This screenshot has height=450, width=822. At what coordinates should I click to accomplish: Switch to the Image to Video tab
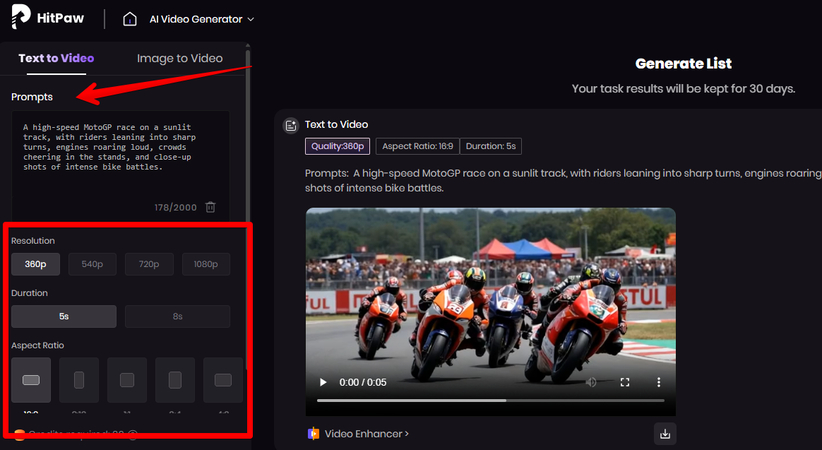coord(180,58)
